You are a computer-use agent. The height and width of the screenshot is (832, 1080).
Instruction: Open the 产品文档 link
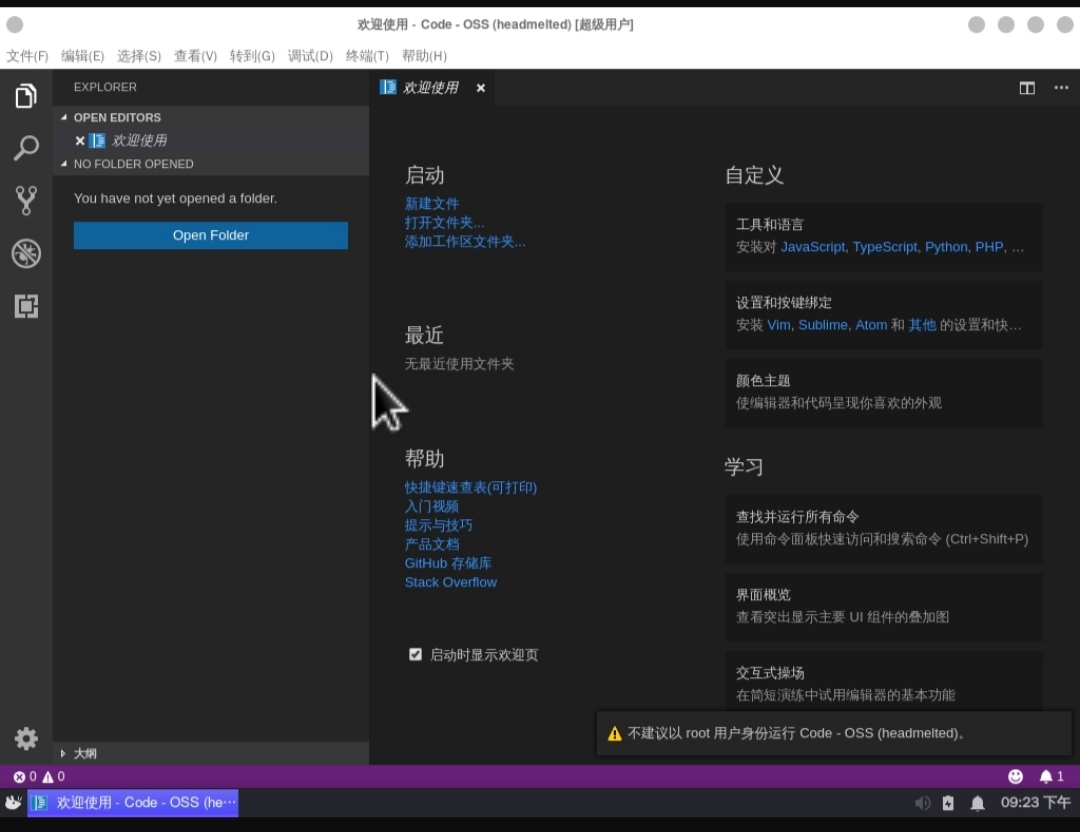432,544
